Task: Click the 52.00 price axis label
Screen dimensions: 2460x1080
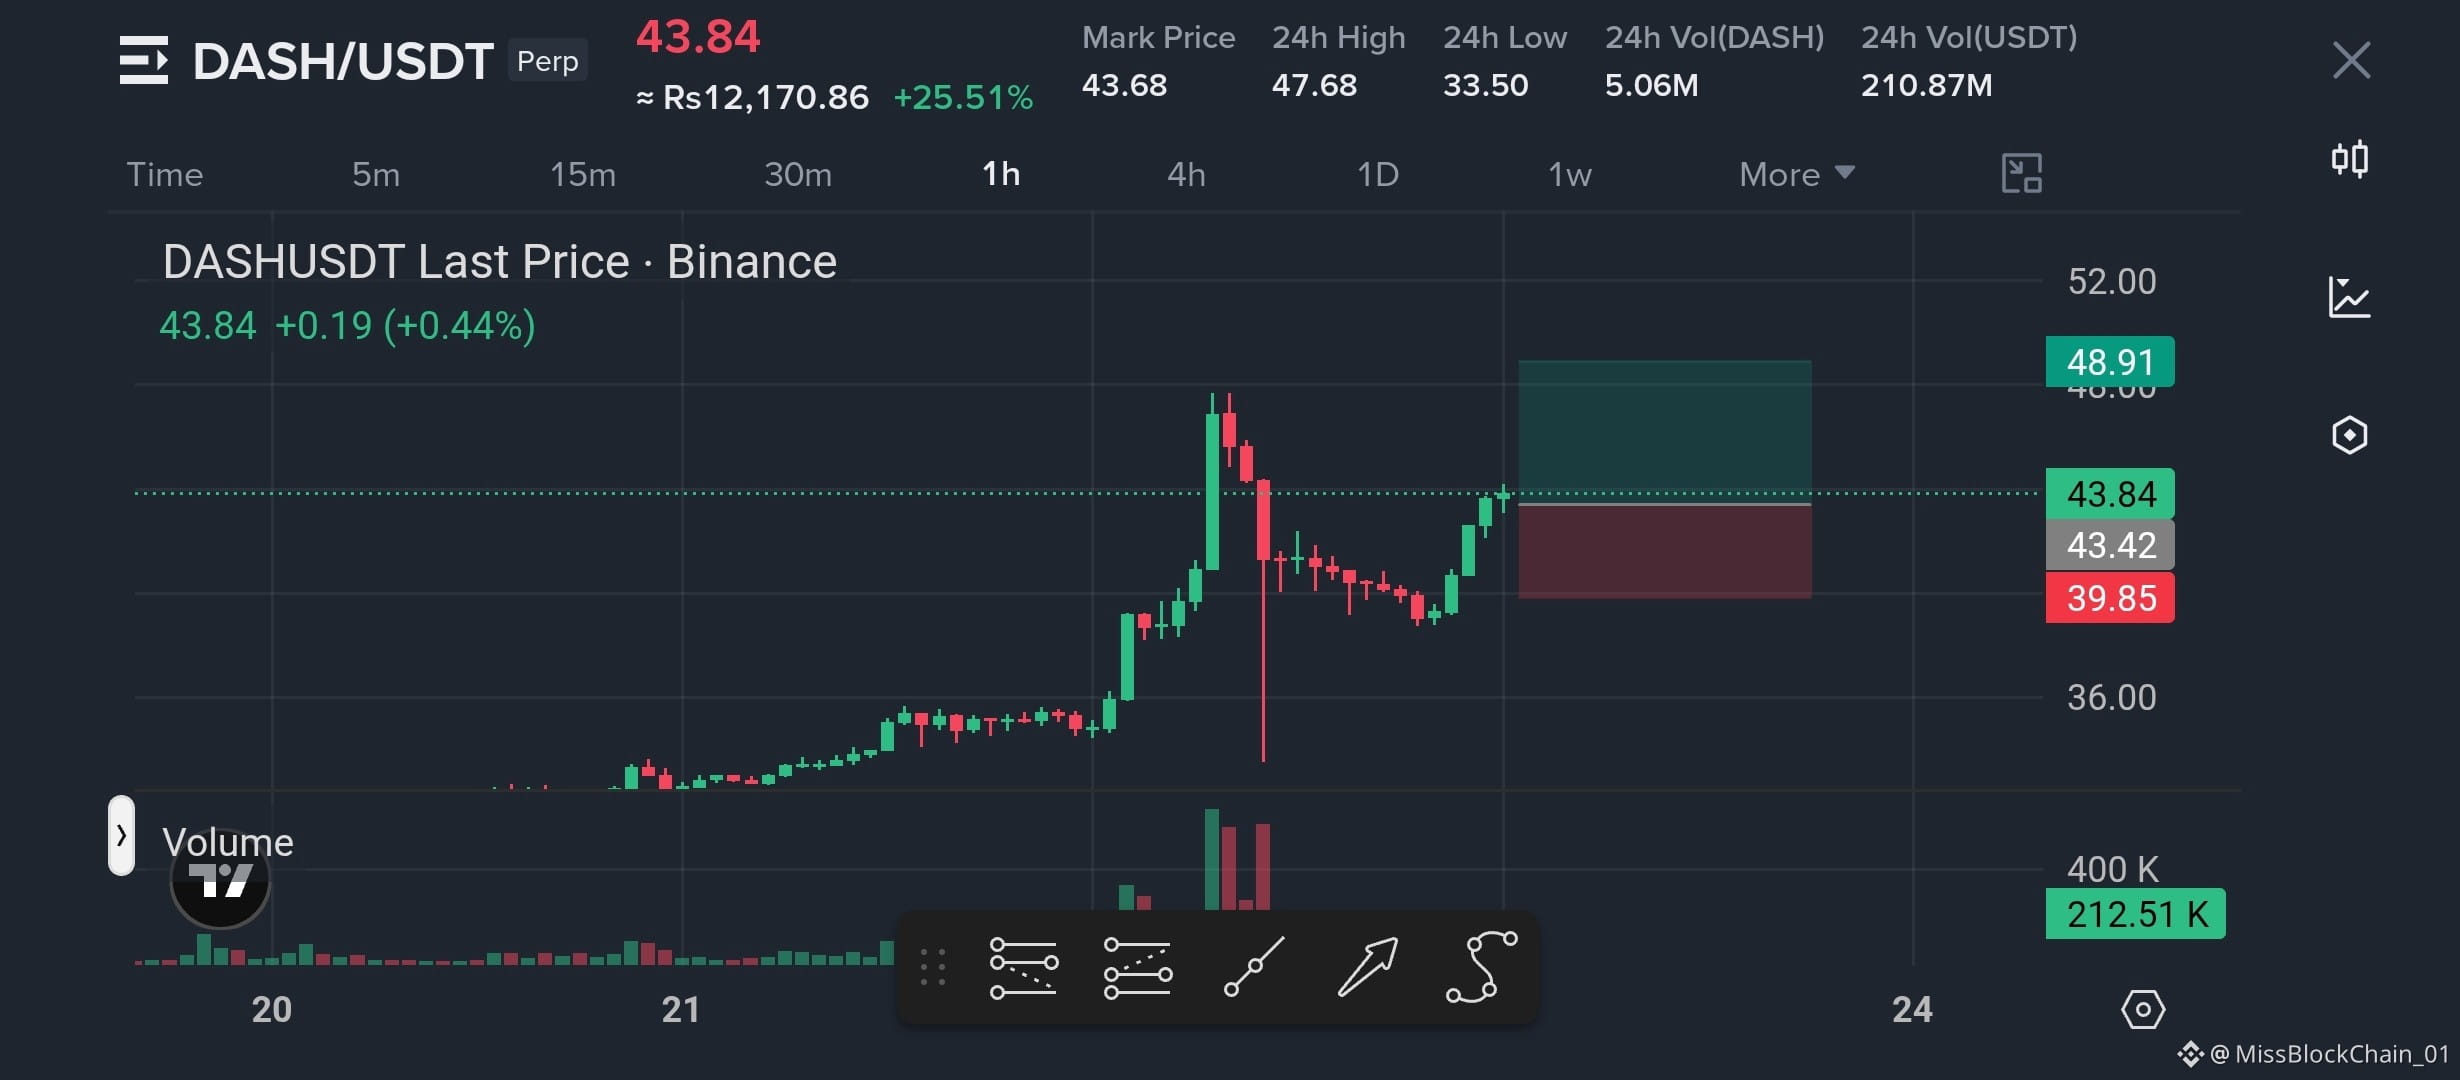Action: [x=2112, y=281]
